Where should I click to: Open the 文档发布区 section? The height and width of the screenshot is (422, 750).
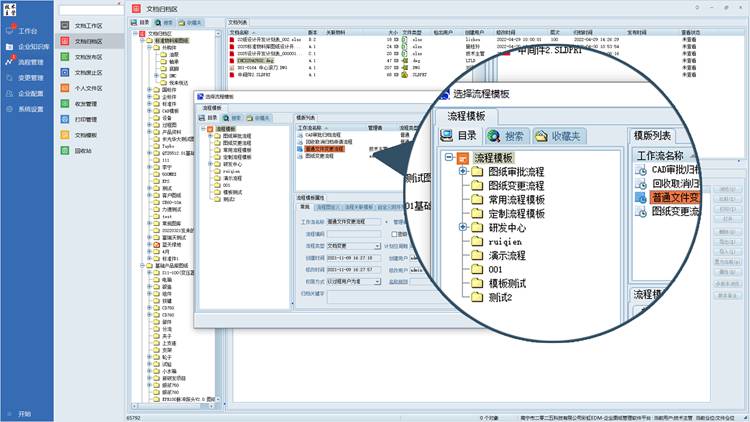pos(67,57)
